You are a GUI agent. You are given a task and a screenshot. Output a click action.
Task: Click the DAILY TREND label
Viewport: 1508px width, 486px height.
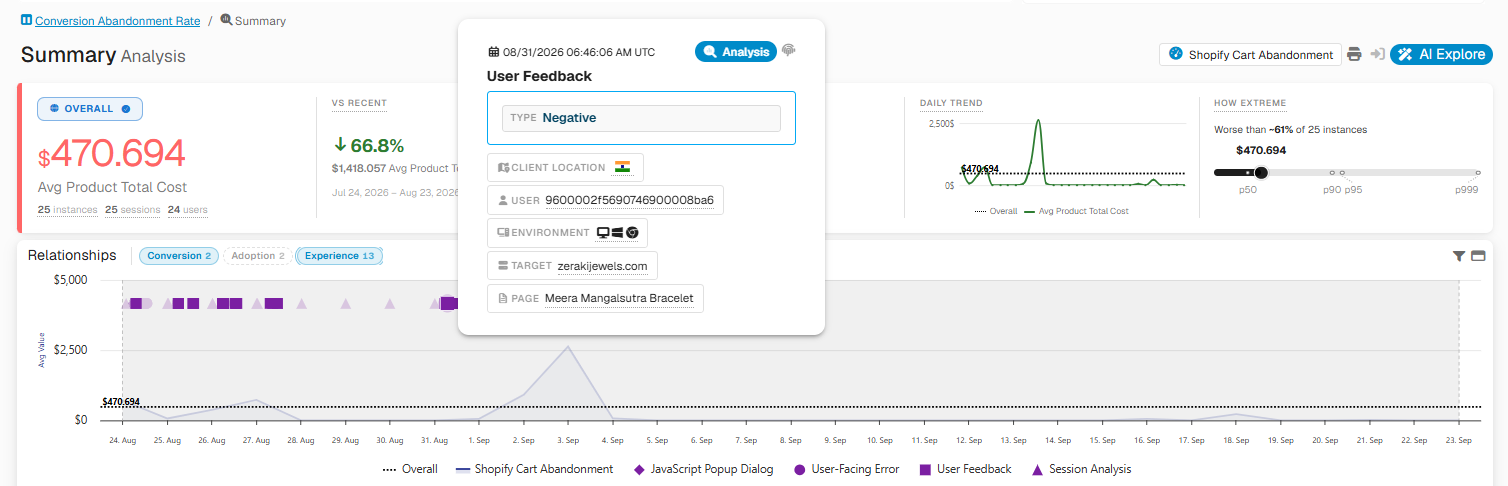951,103
